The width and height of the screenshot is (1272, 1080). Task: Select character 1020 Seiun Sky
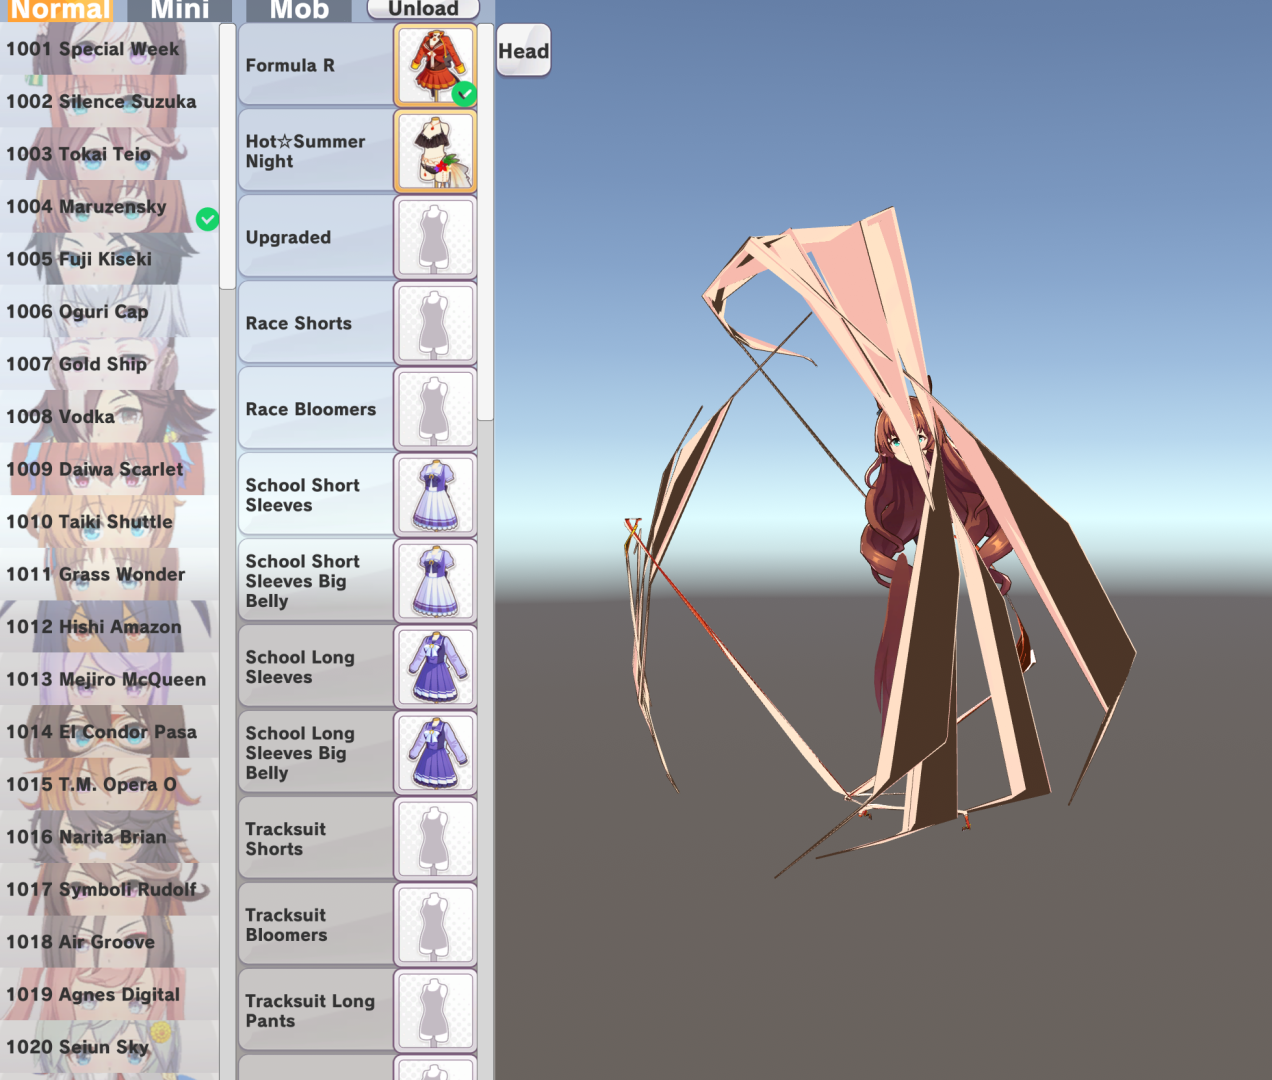click(109, 1046)
